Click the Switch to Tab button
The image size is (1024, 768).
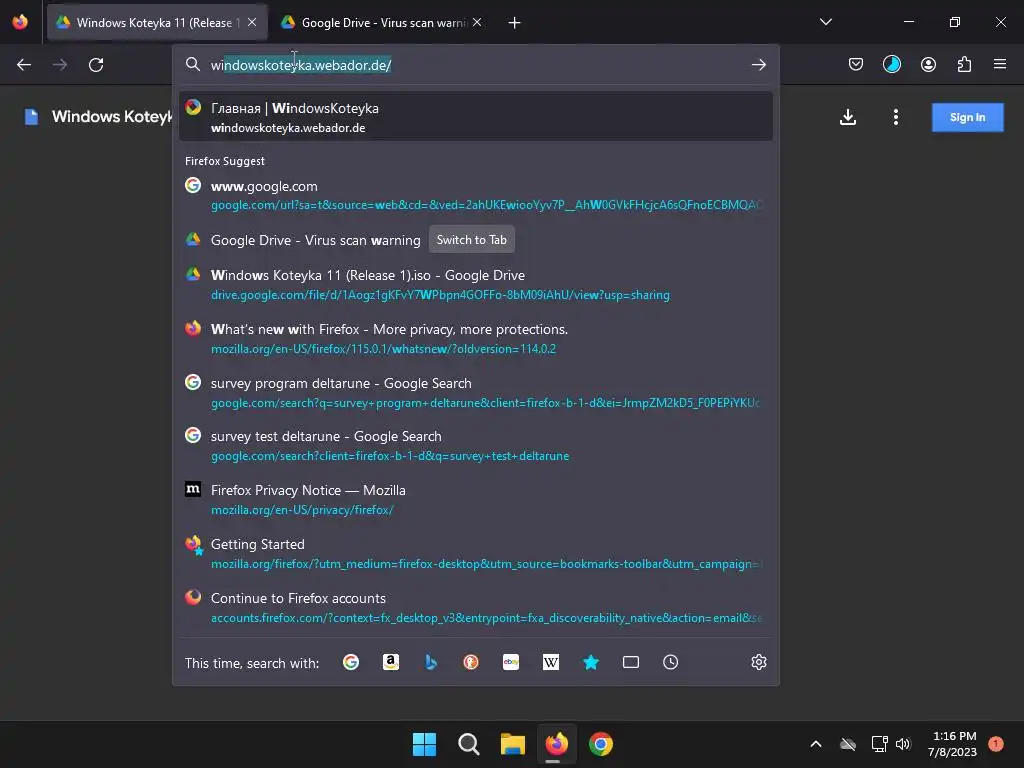(472, 240)
